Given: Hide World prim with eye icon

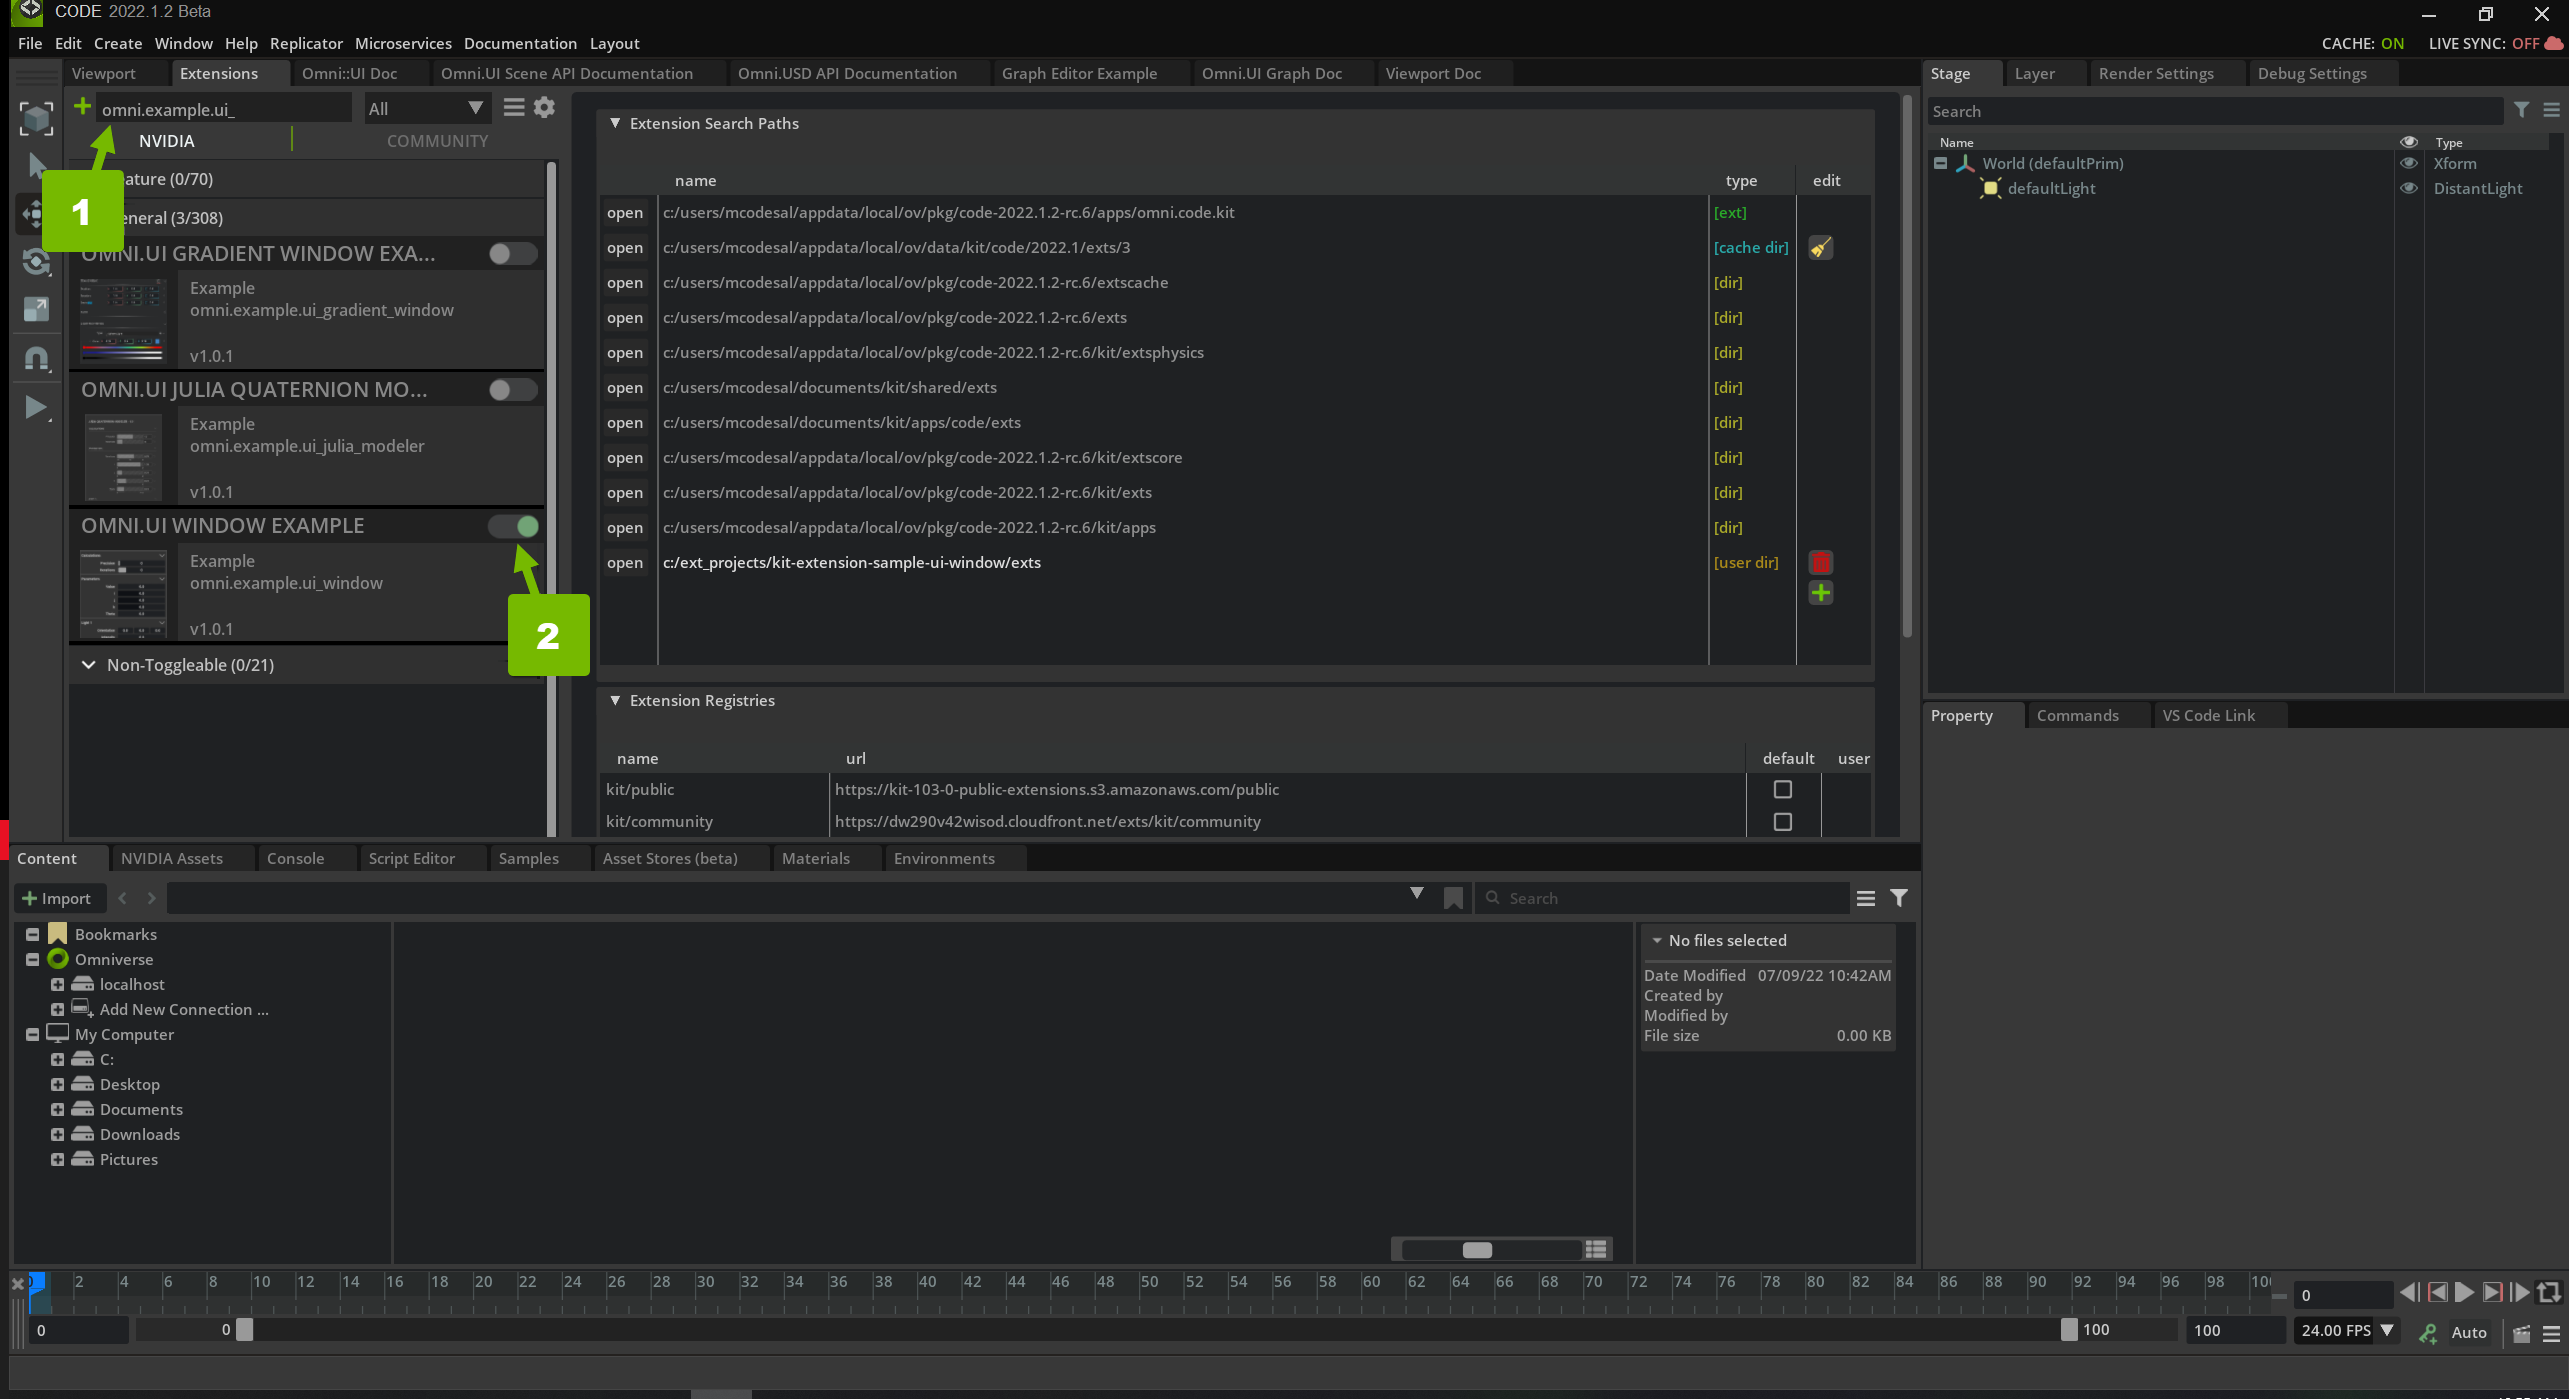Looking at the screenshot, I should tap(2409, 163).
